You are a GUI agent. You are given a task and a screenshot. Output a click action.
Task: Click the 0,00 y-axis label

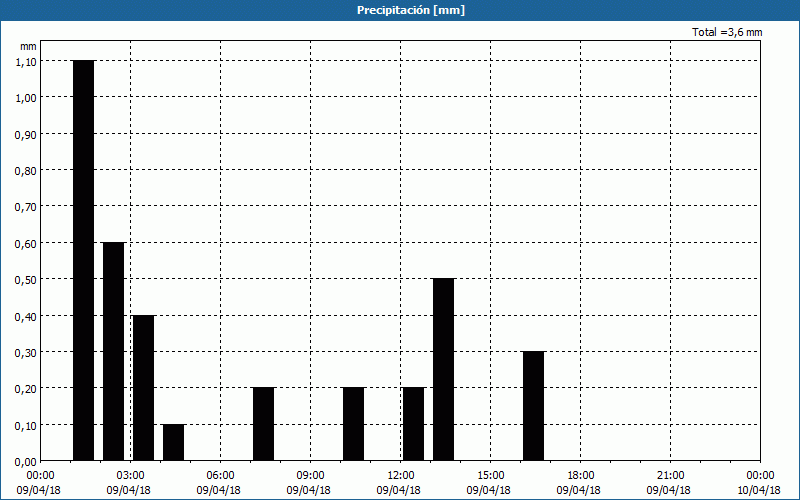pyautogui.click(x=26, y=462)
